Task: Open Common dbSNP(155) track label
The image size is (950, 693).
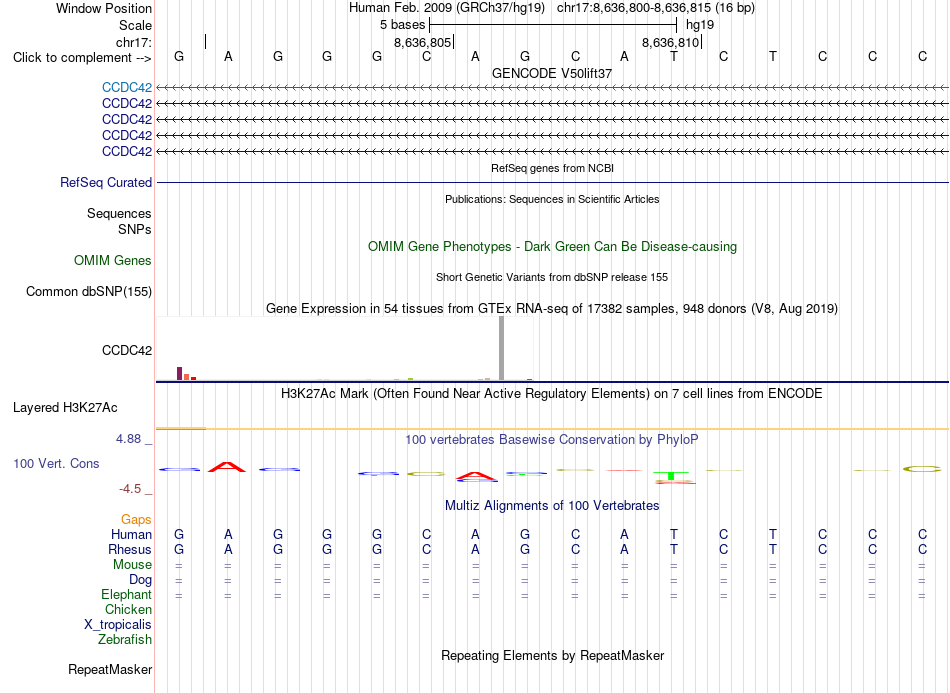Action: click(89, 291)
